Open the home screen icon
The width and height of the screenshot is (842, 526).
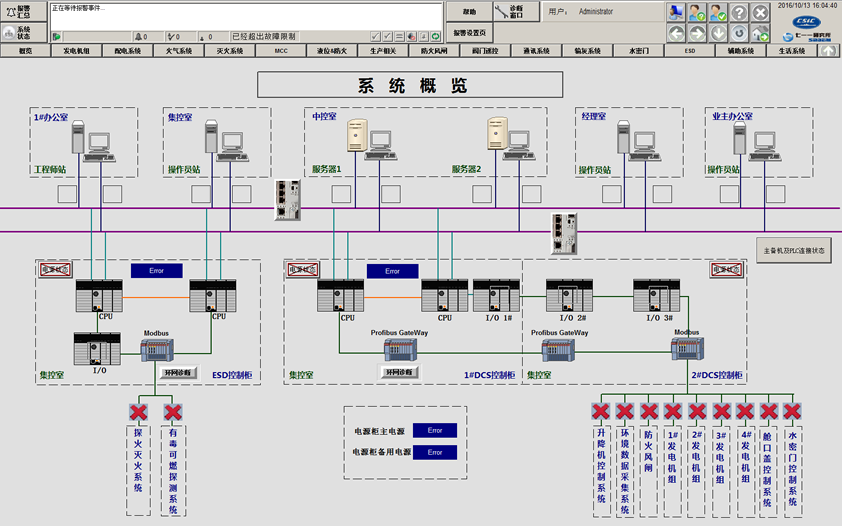point(762,33)
